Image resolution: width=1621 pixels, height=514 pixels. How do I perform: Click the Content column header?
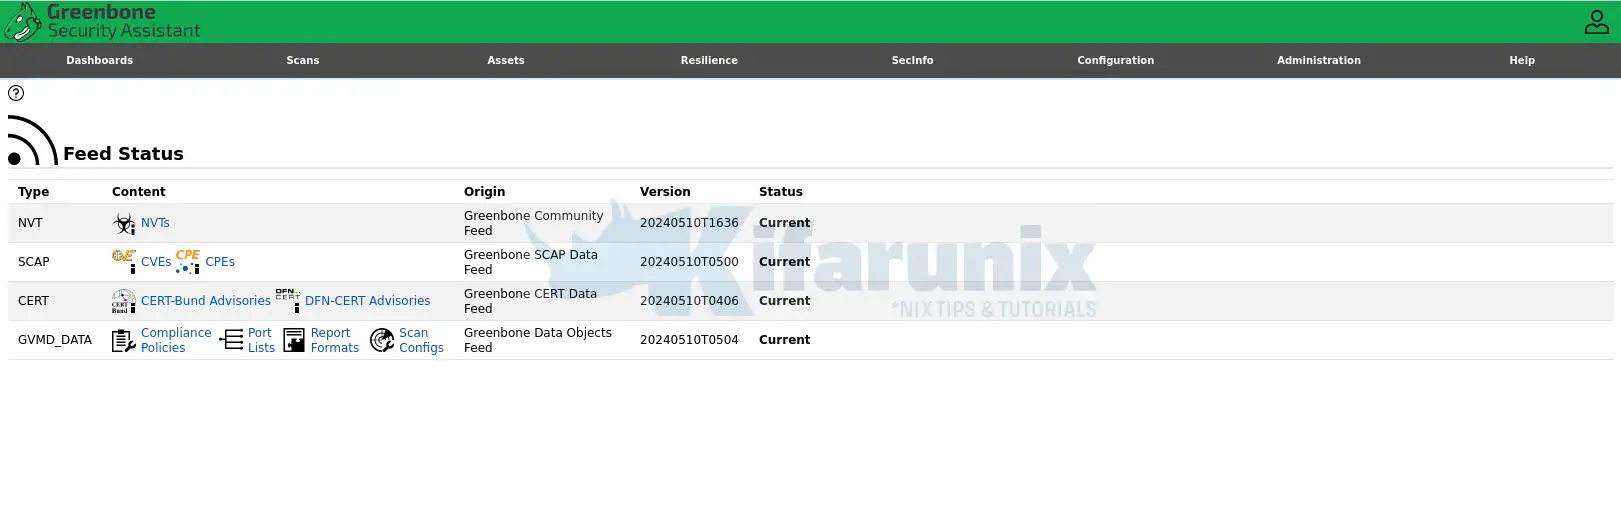(x=139, y=192)
